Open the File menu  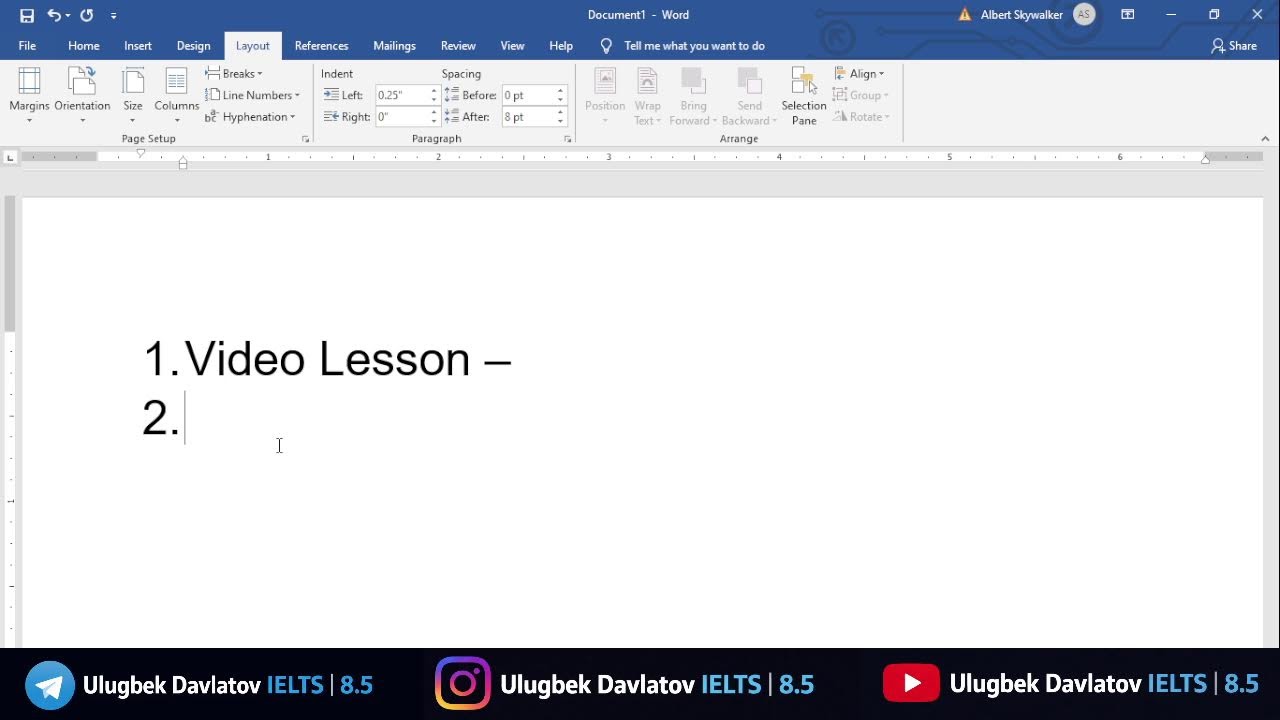click(27, 46)
